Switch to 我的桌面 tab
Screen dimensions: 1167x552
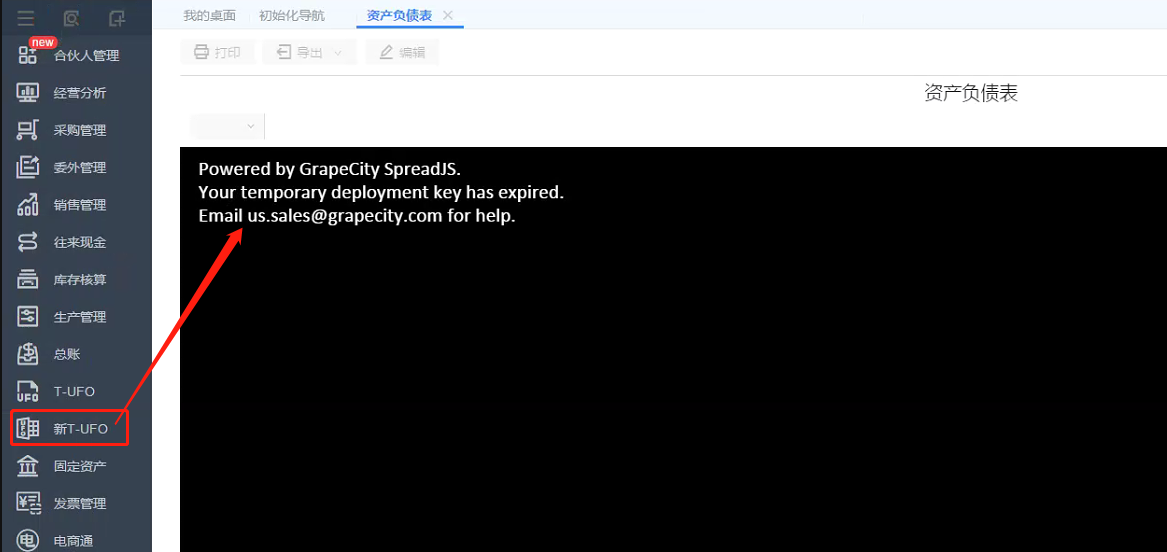tap(209, 16)
